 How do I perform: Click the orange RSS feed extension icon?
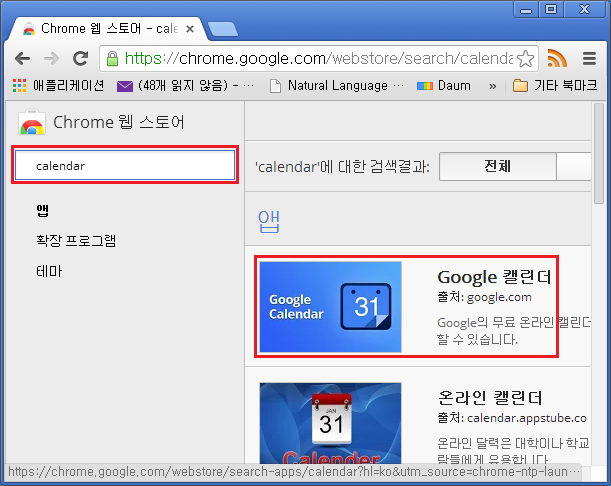[x=557, y=58]
